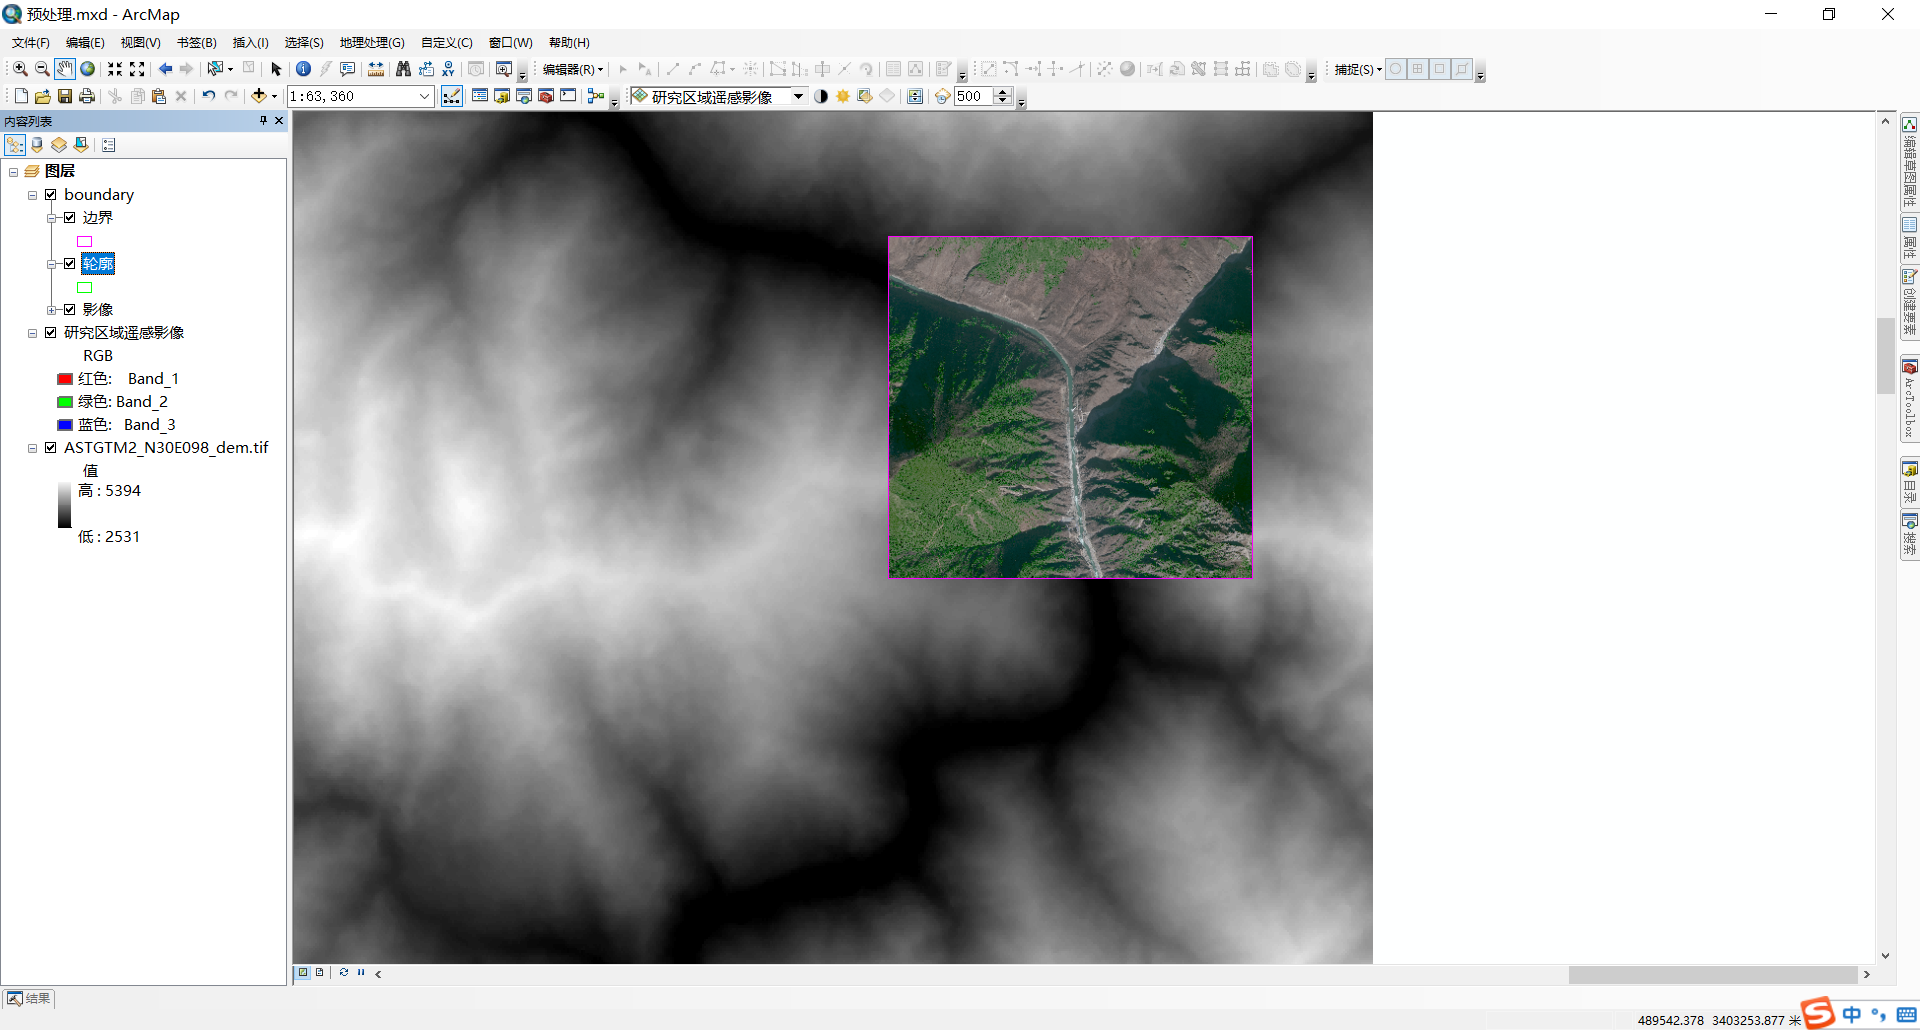This screenshot has height=1030, width=1920.
Task: Save the map document
Action: coord(65,96)
